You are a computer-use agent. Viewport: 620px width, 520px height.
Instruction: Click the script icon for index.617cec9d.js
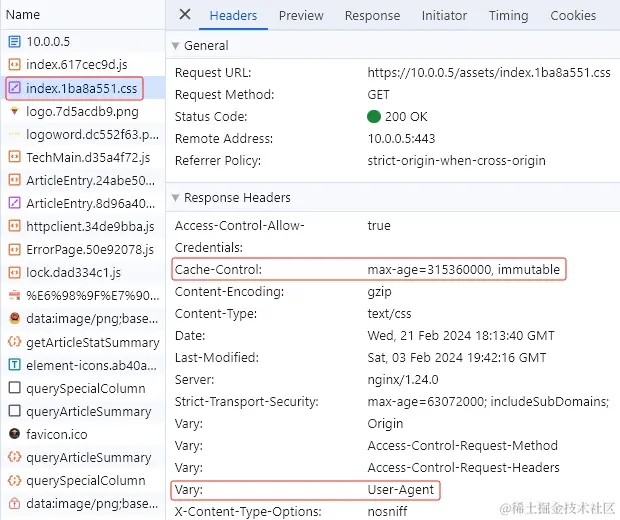(14, 65)
